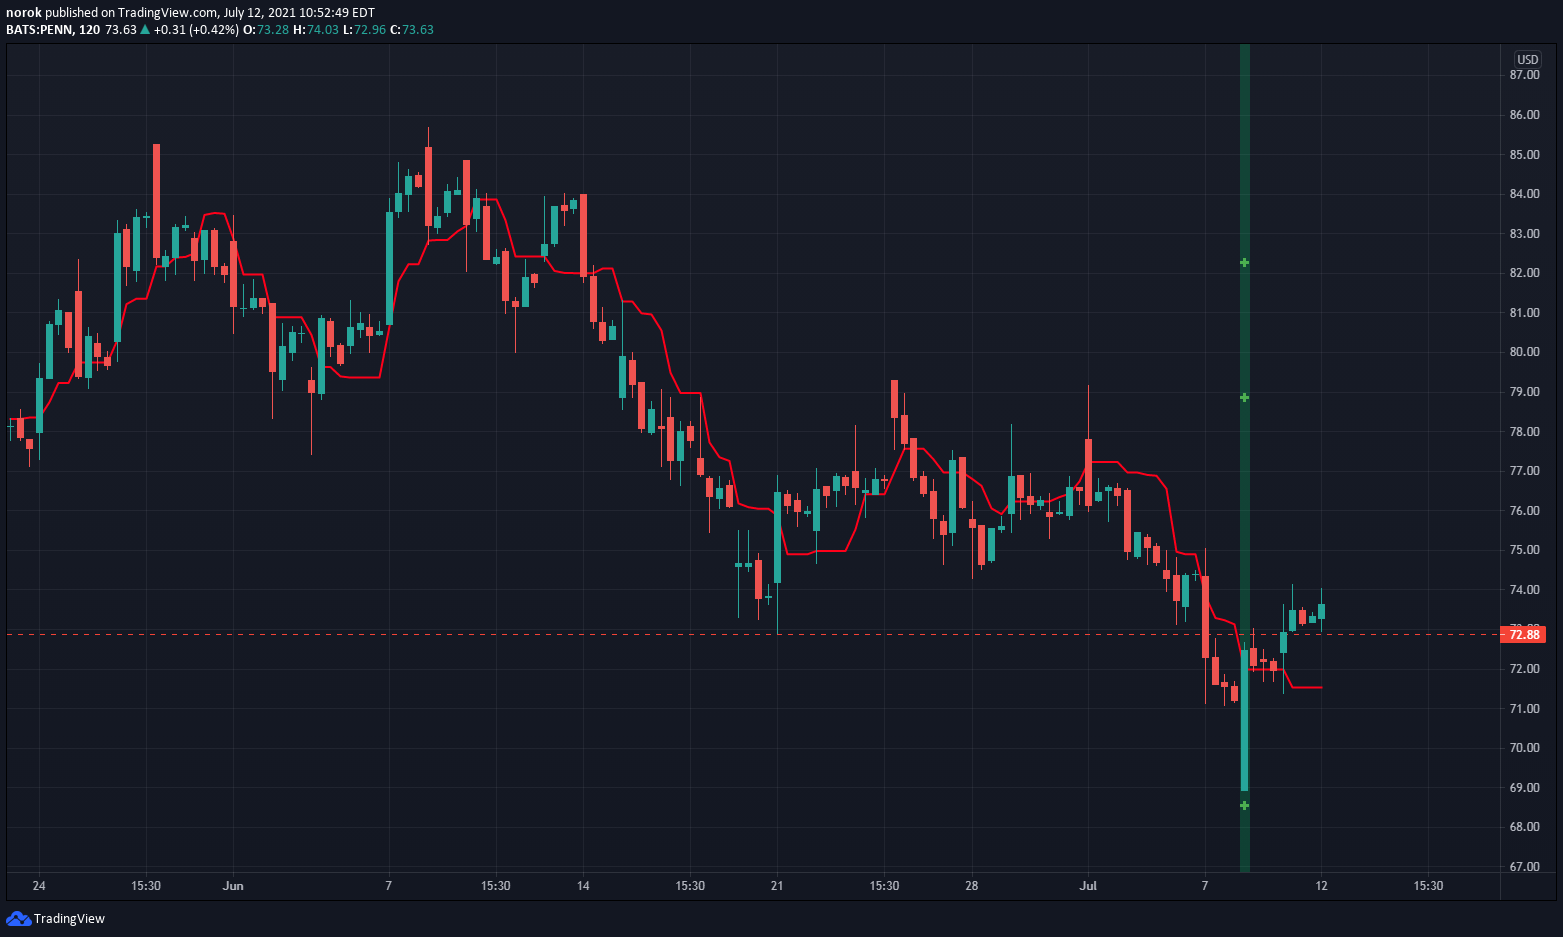Viewport: 1563px width, 937px height.
Task: Click the 84.00 price axis label
Action: coord(1524,194)
